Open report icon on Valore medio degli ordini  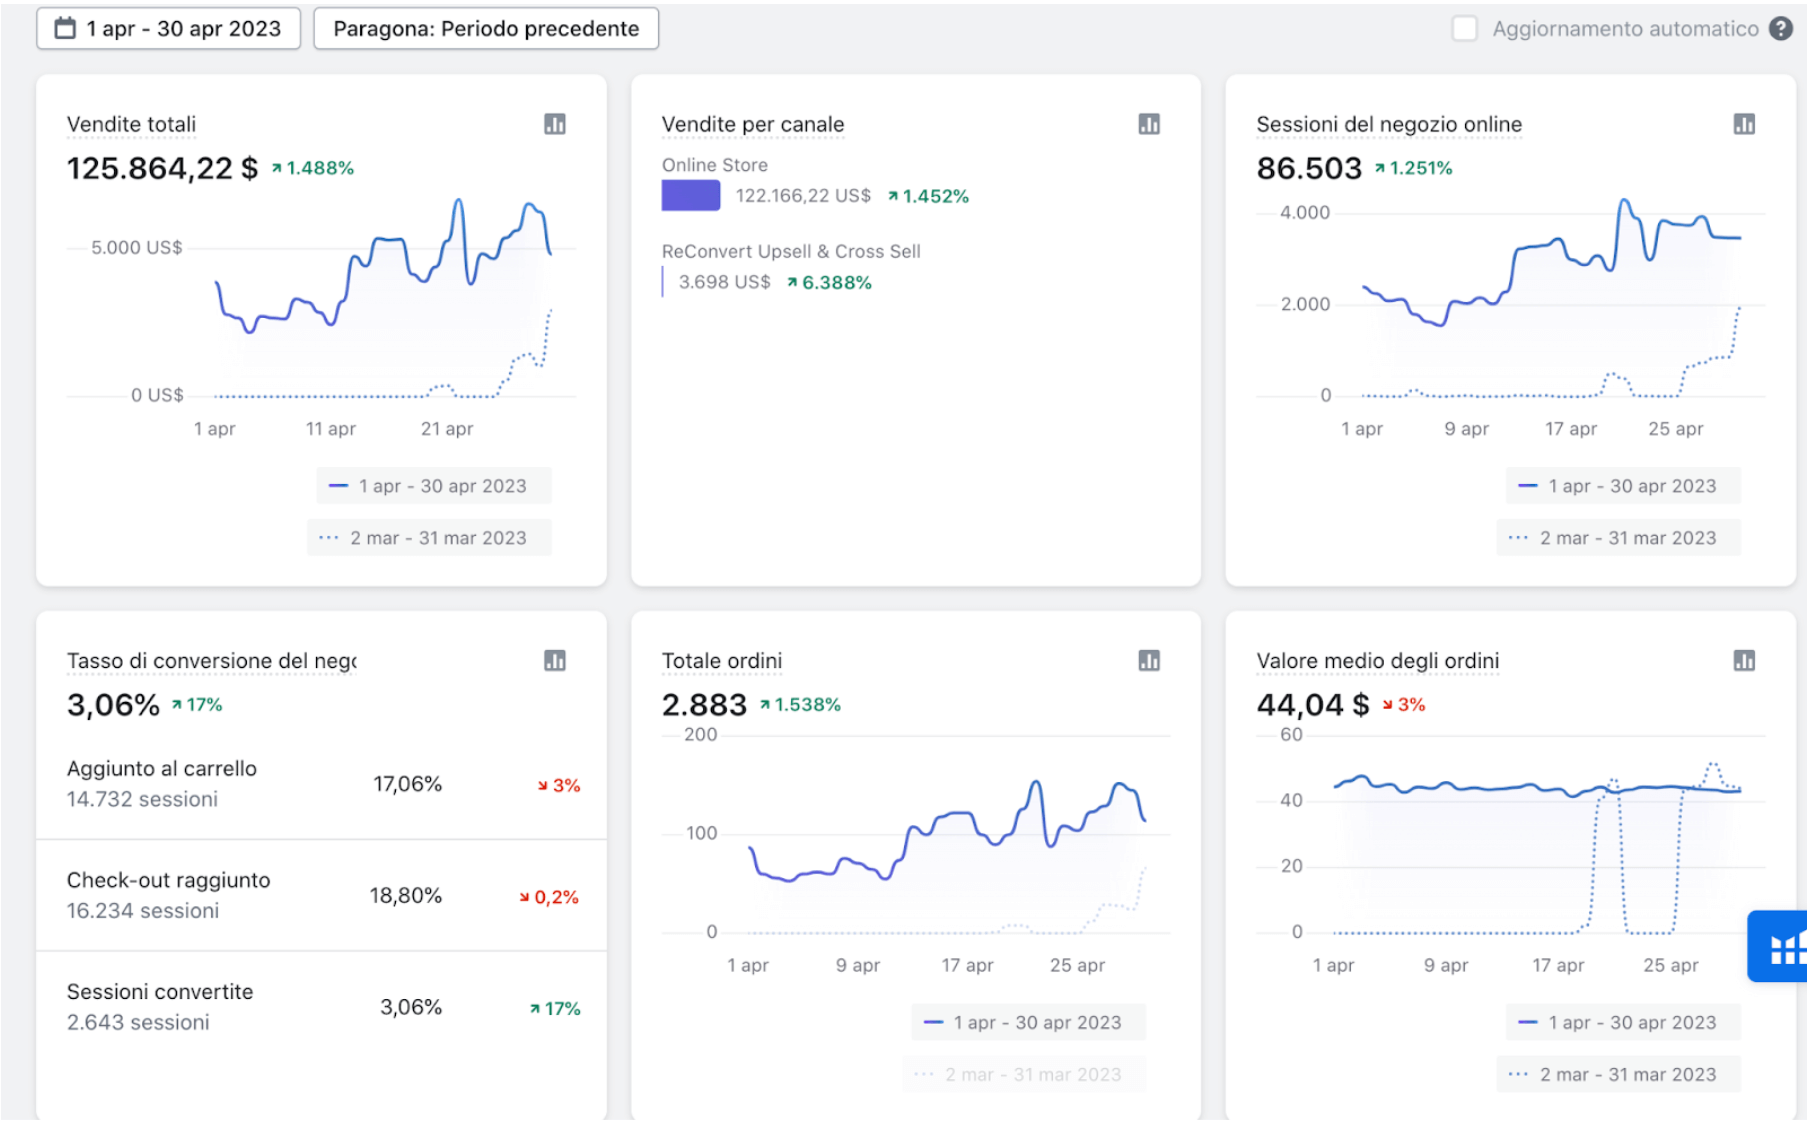pos(1744,660)
